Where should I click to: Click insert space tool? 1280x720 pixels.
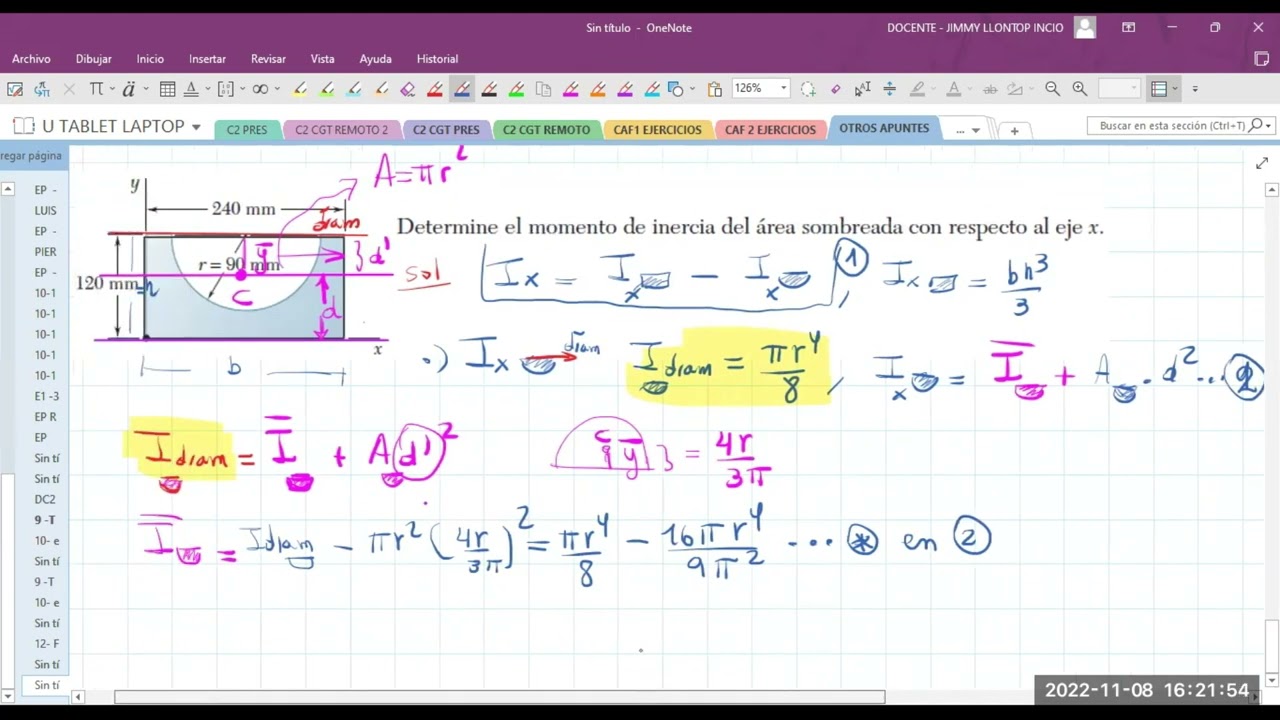(x=890, y=89)
